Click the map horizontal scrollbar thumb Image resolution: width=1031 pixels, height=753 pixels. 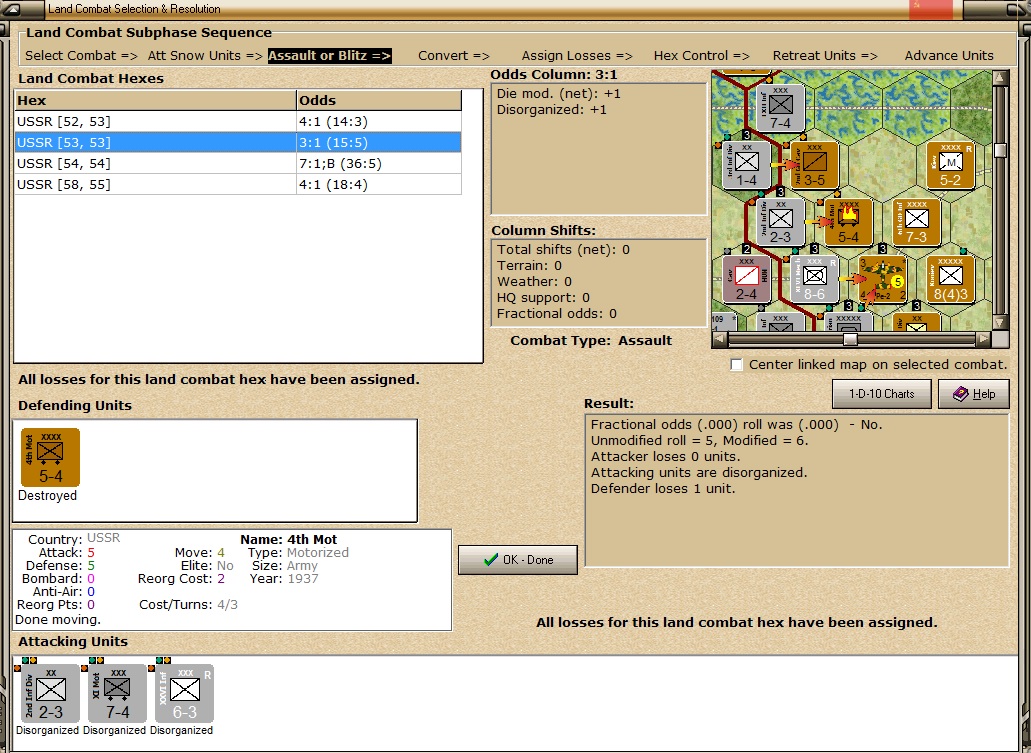(x=850, y=339)
